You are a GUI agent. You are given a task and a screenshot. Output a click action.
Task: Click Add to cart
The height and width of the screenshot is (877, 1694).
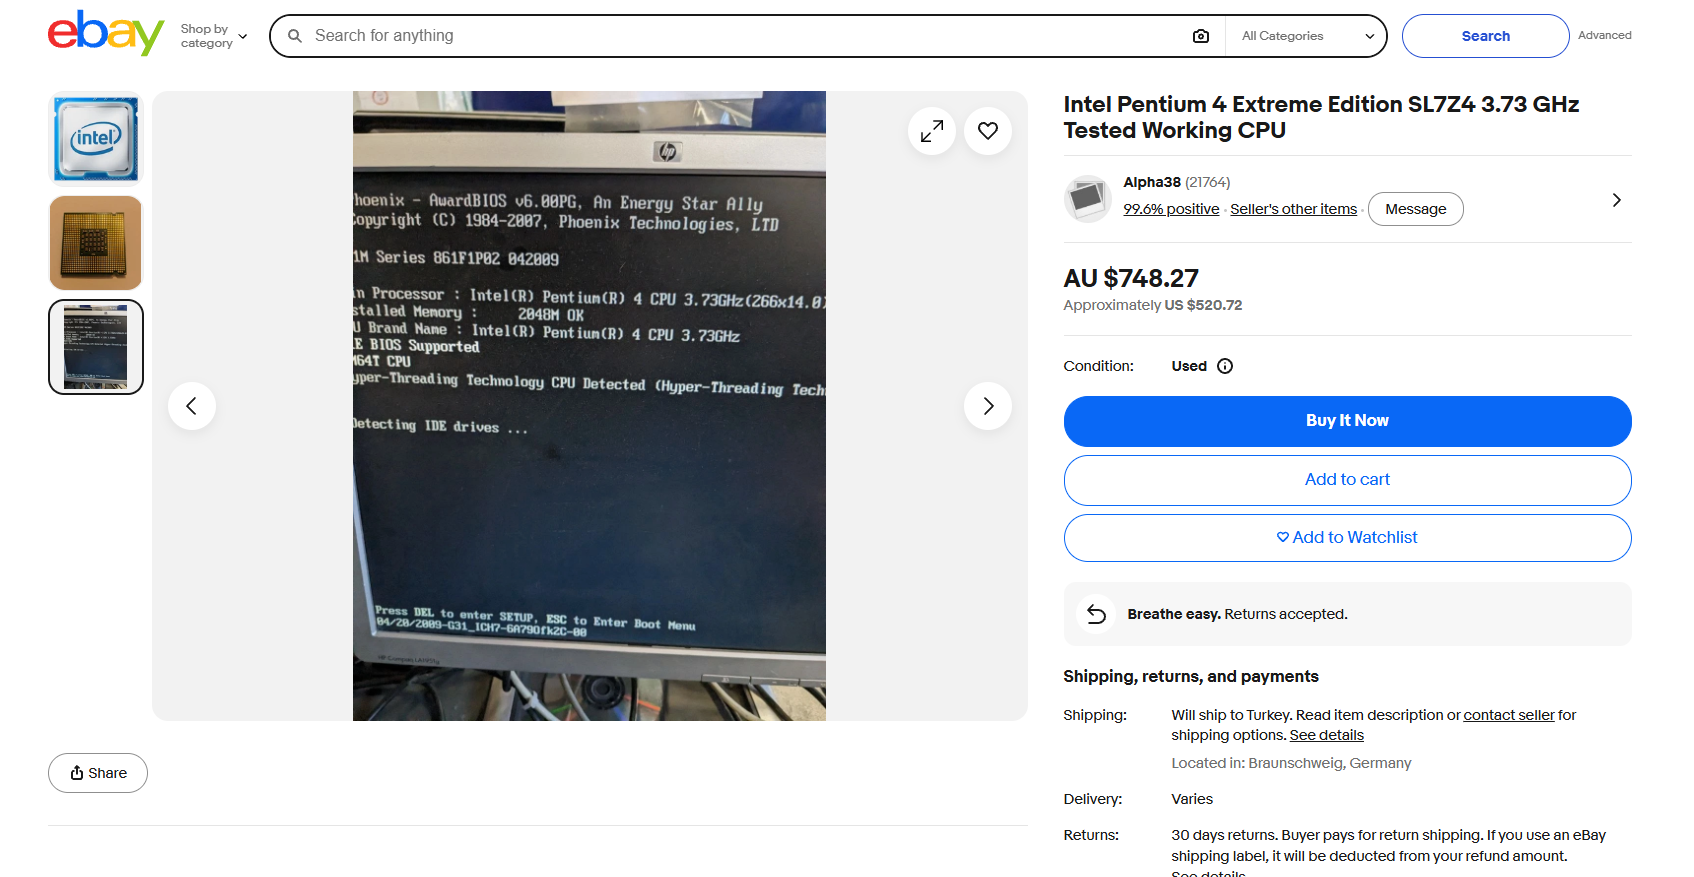[x=1348, y=480]
